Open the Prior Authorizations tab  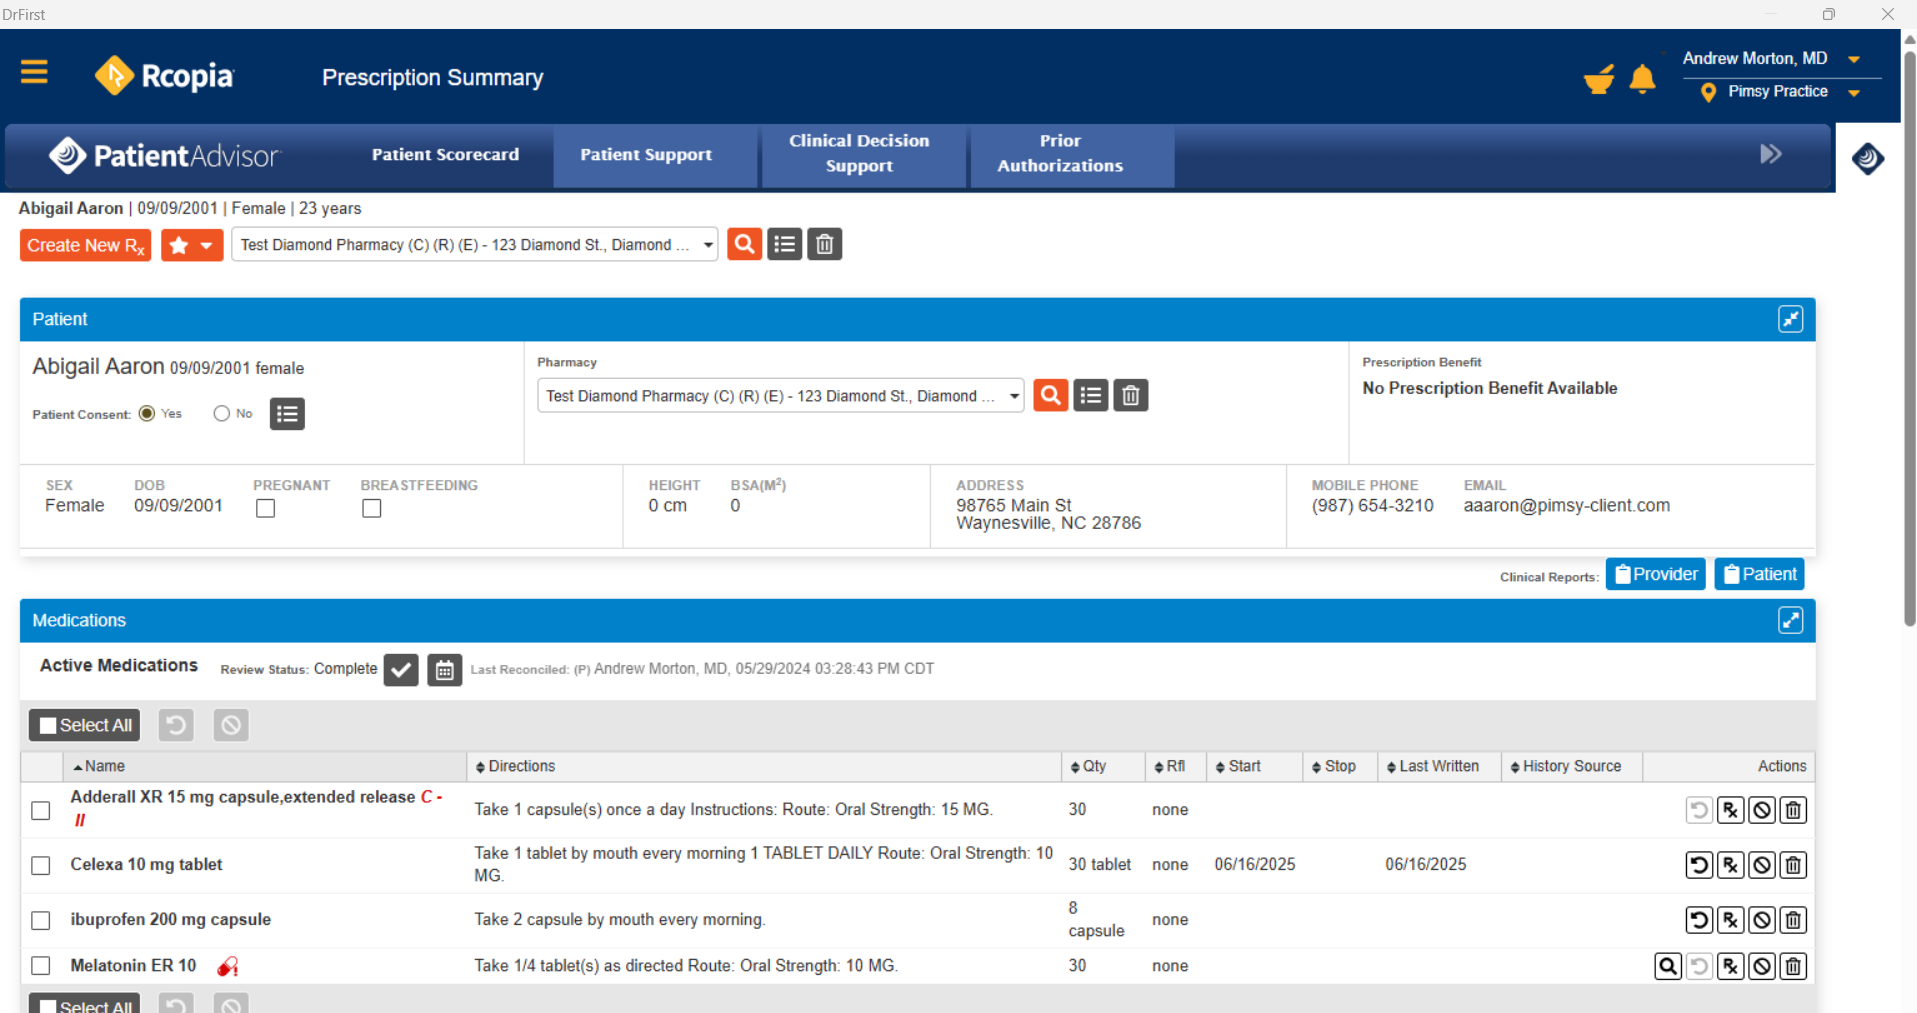[1060, 155]
